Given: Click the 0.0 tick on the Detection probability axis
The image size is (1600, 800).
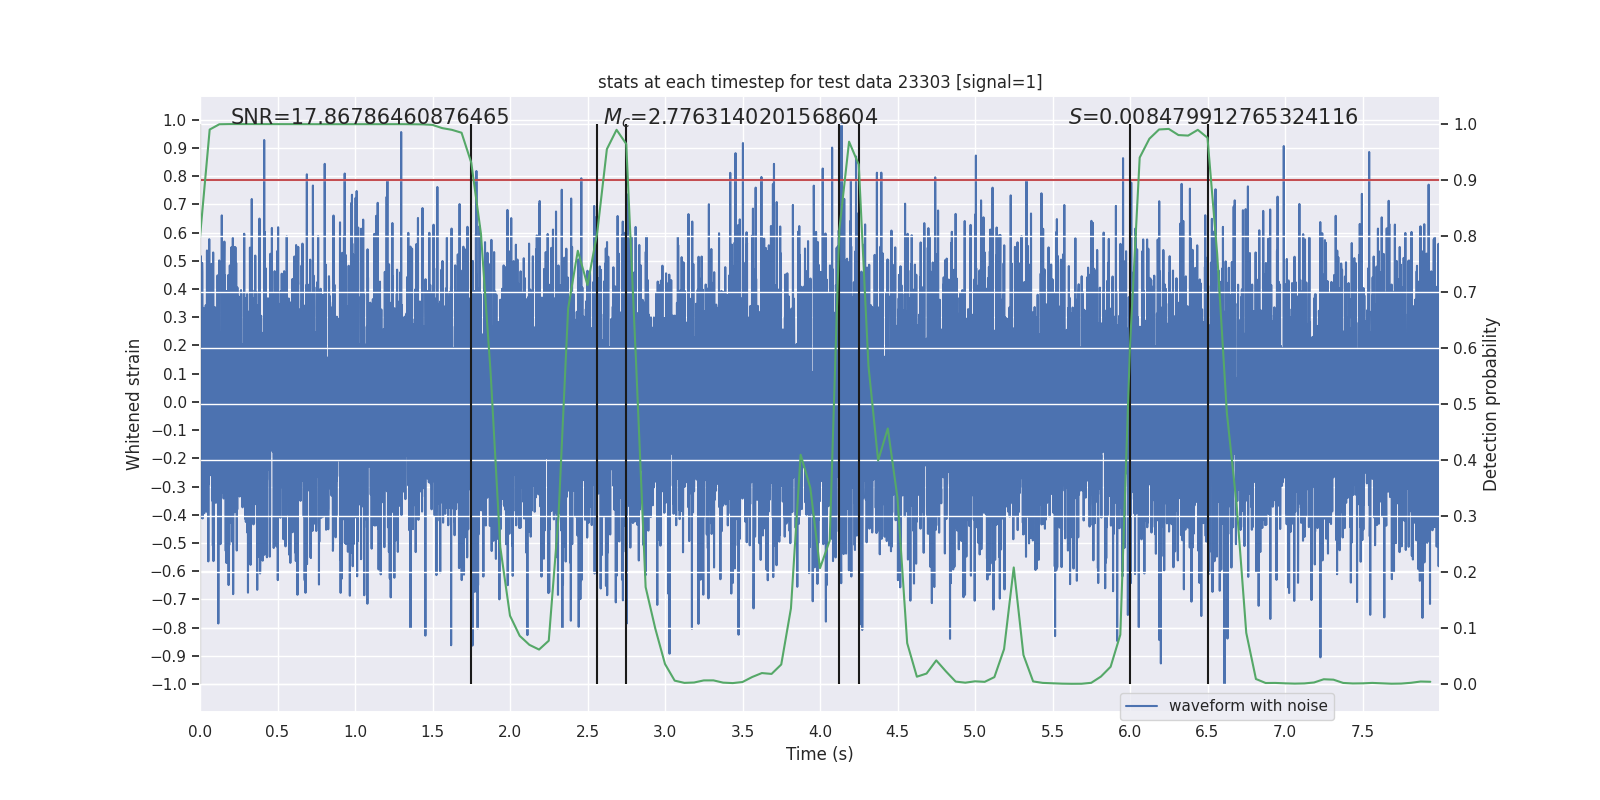Looking at the screenshot, I should pyautogui.click(x=1465, y=685).
